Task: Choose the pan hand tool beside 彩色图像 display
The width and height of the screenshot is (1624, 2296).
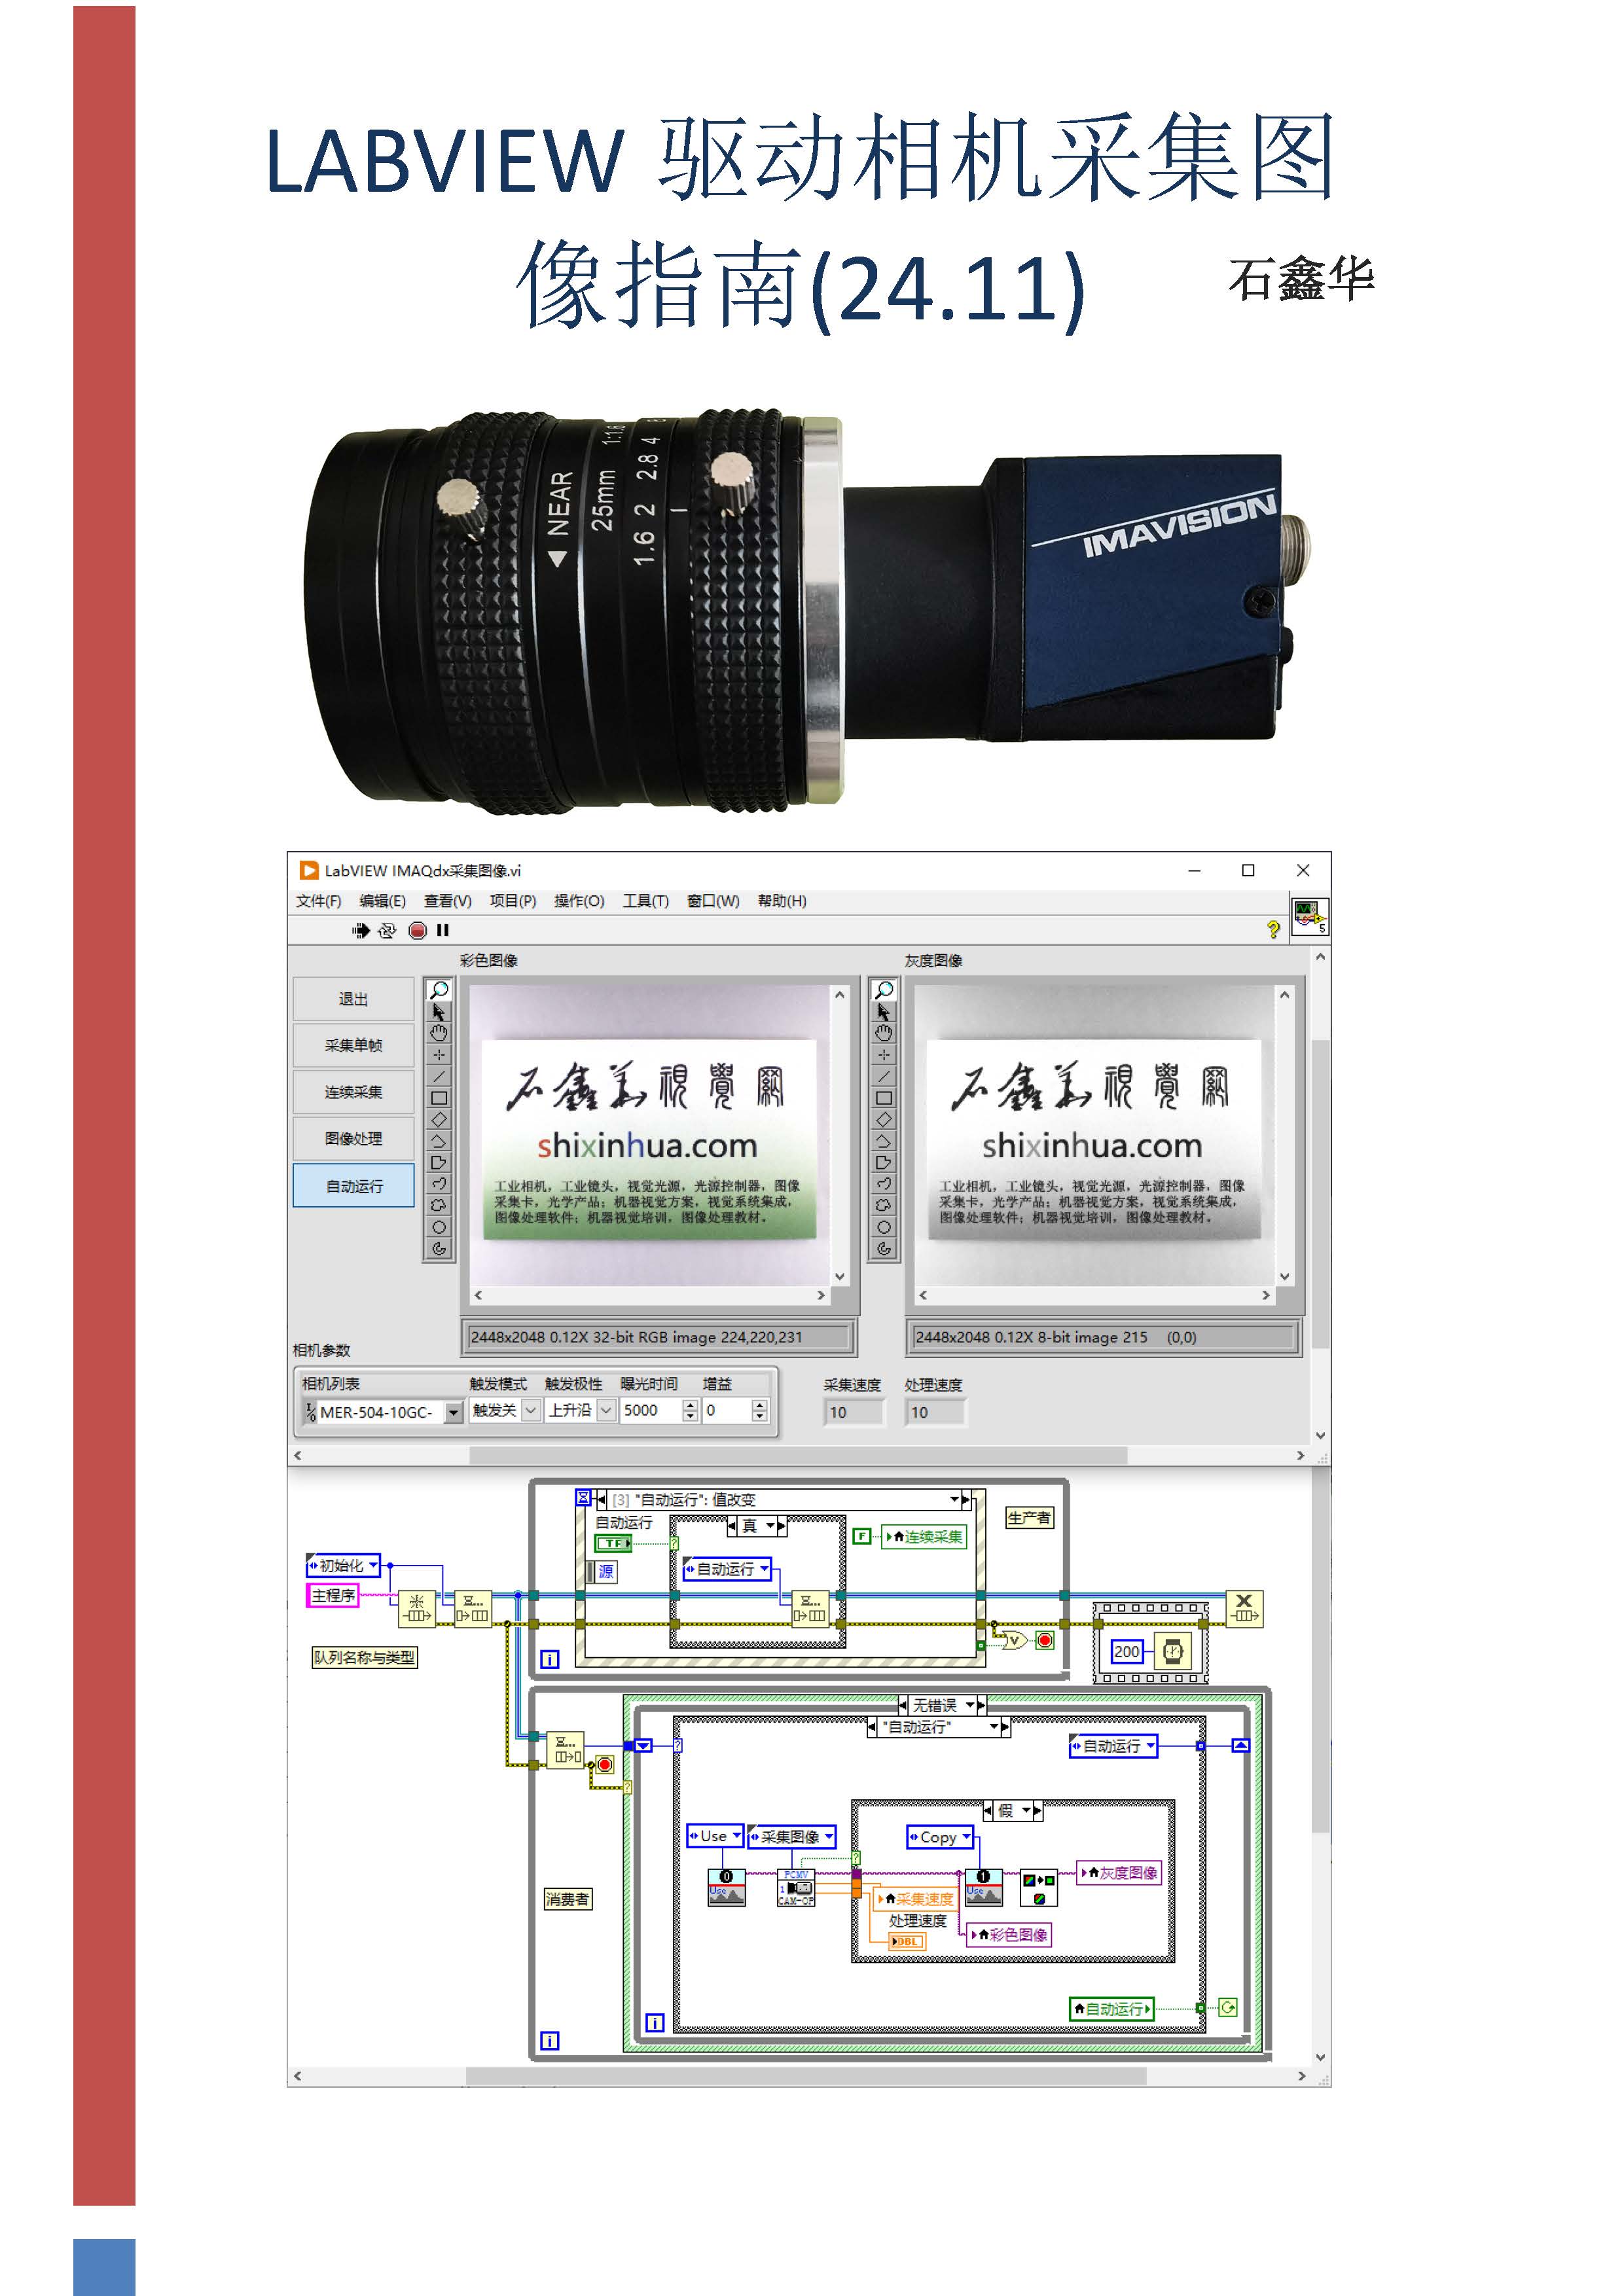Action: (x=438, y=1033)
